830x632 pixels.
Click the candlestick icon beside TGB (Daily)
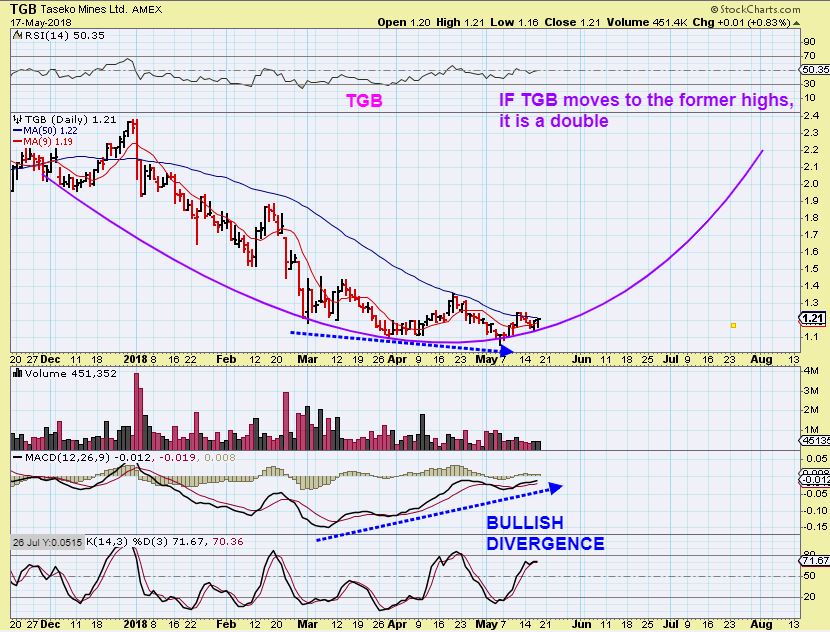pyautogui.click(x=17, y=120)
